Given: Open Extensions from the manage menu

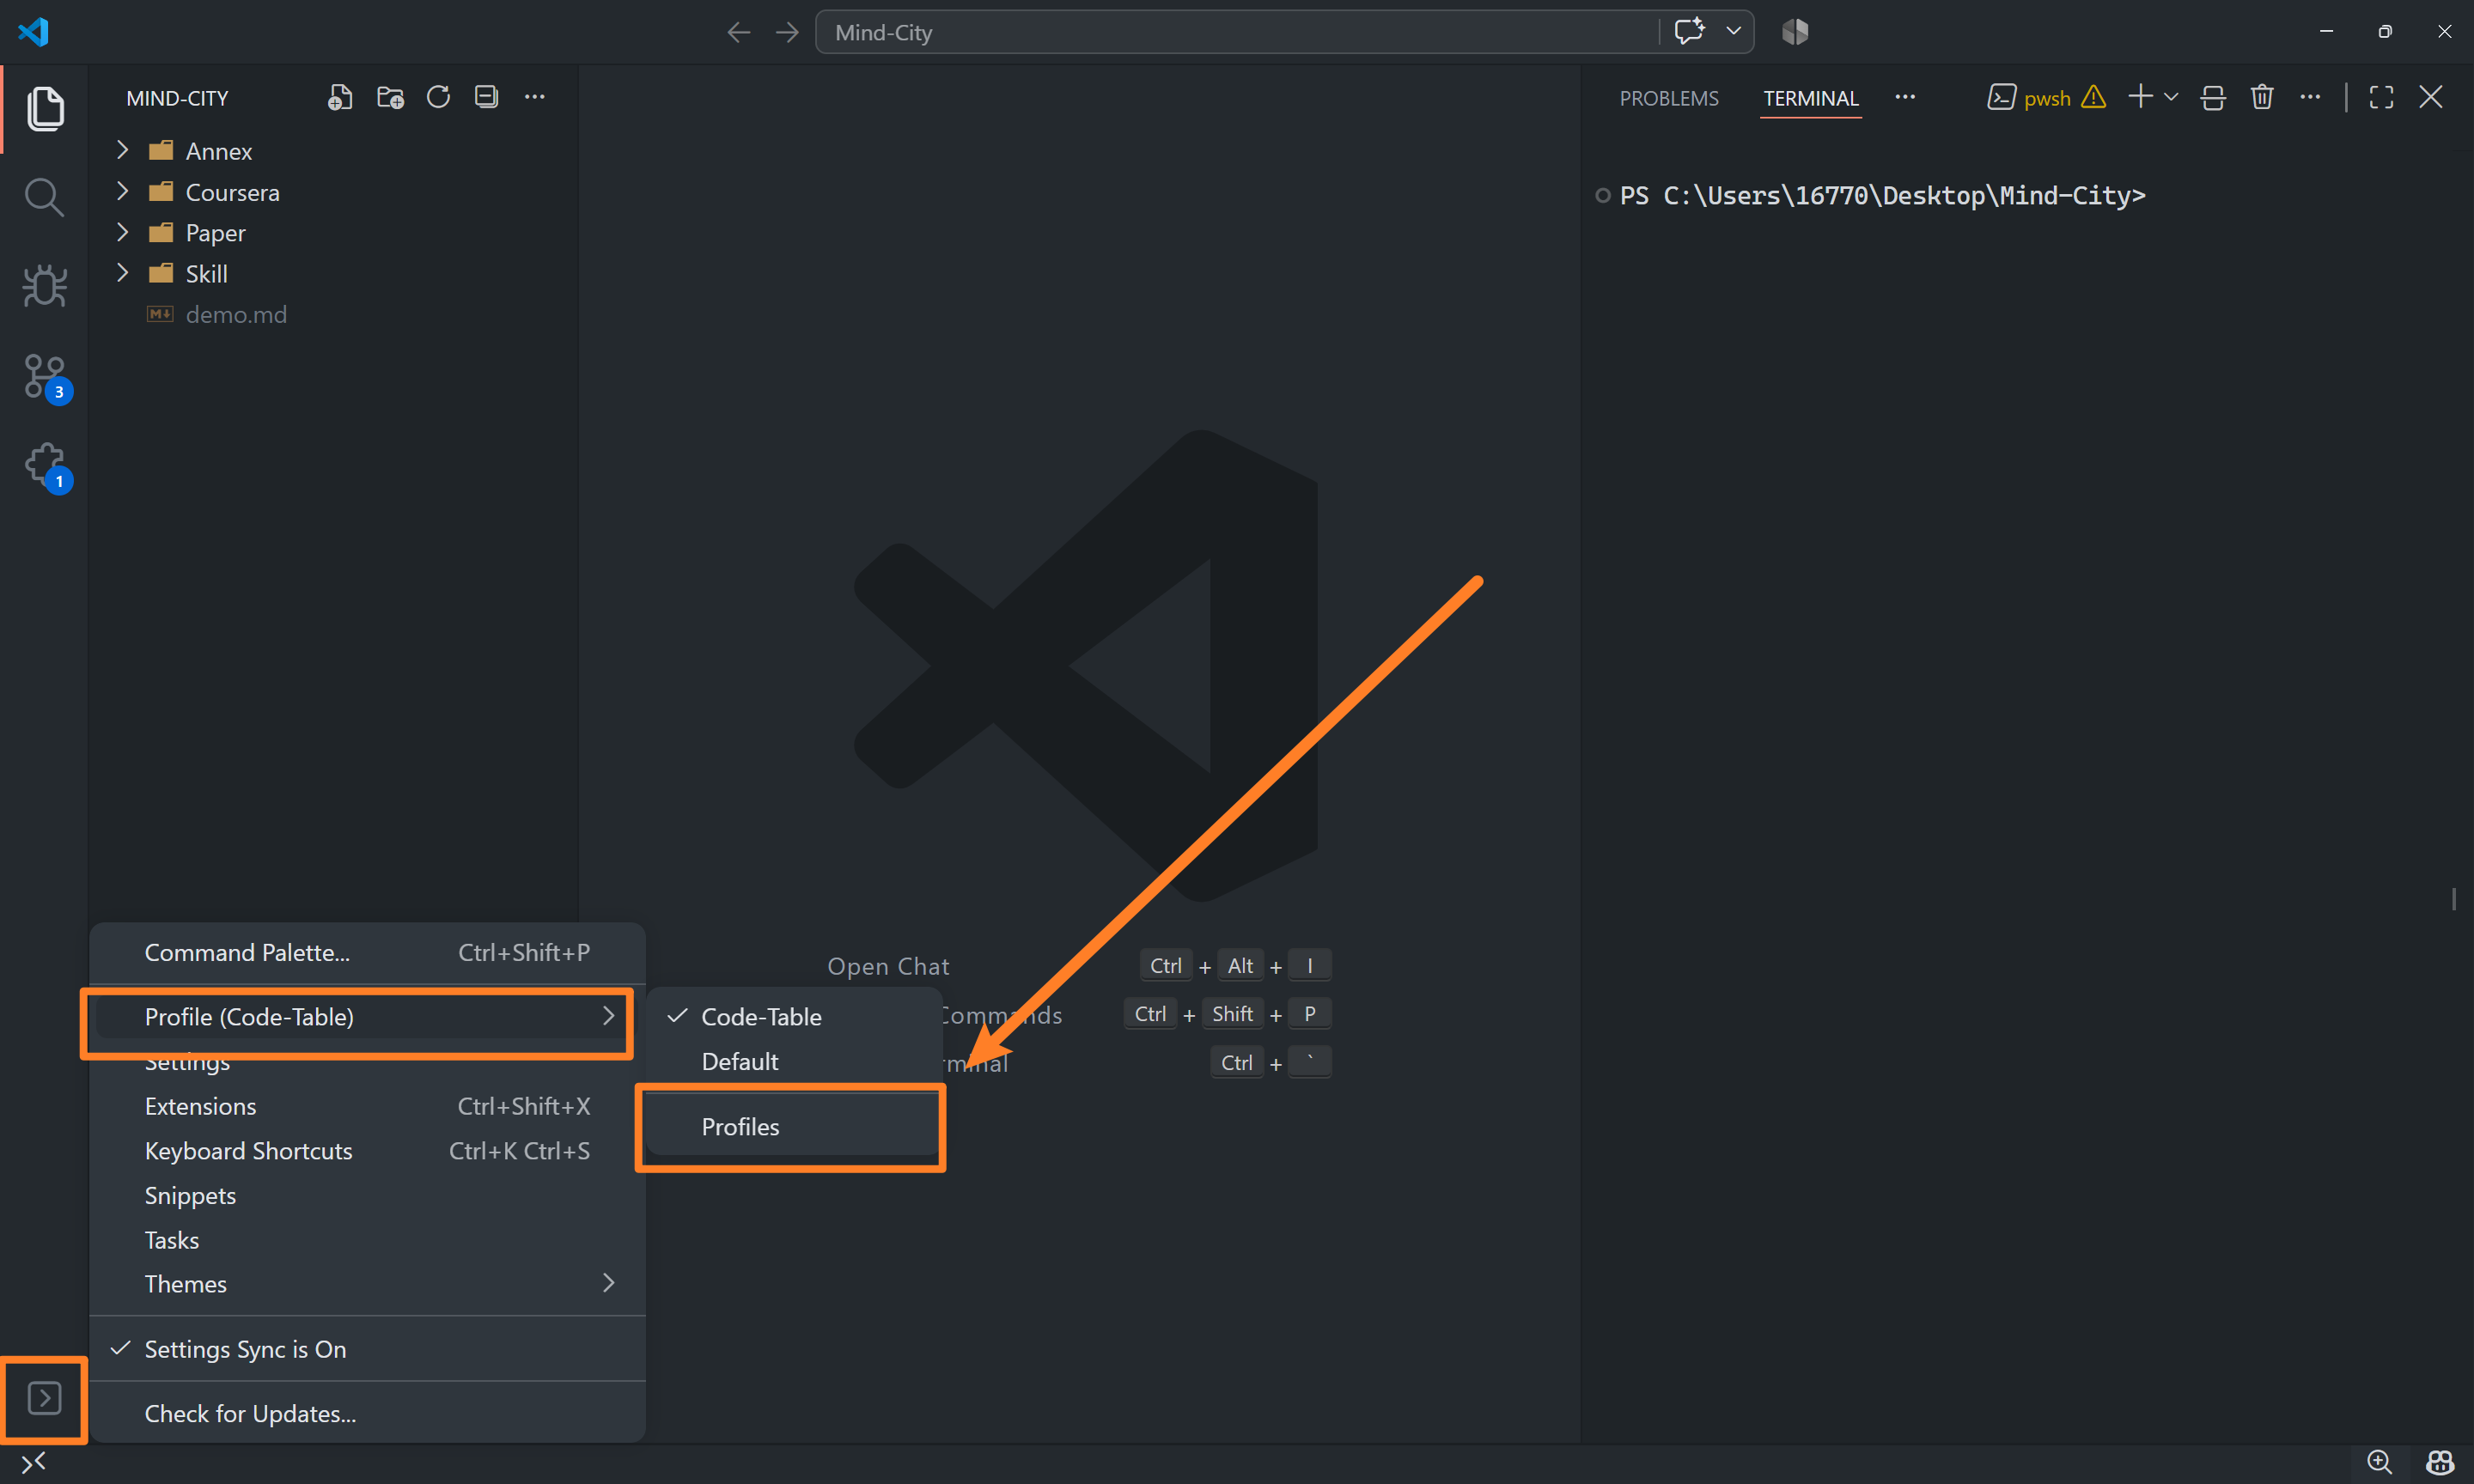Looking at the screenshot, I should tap(367, 1106).
